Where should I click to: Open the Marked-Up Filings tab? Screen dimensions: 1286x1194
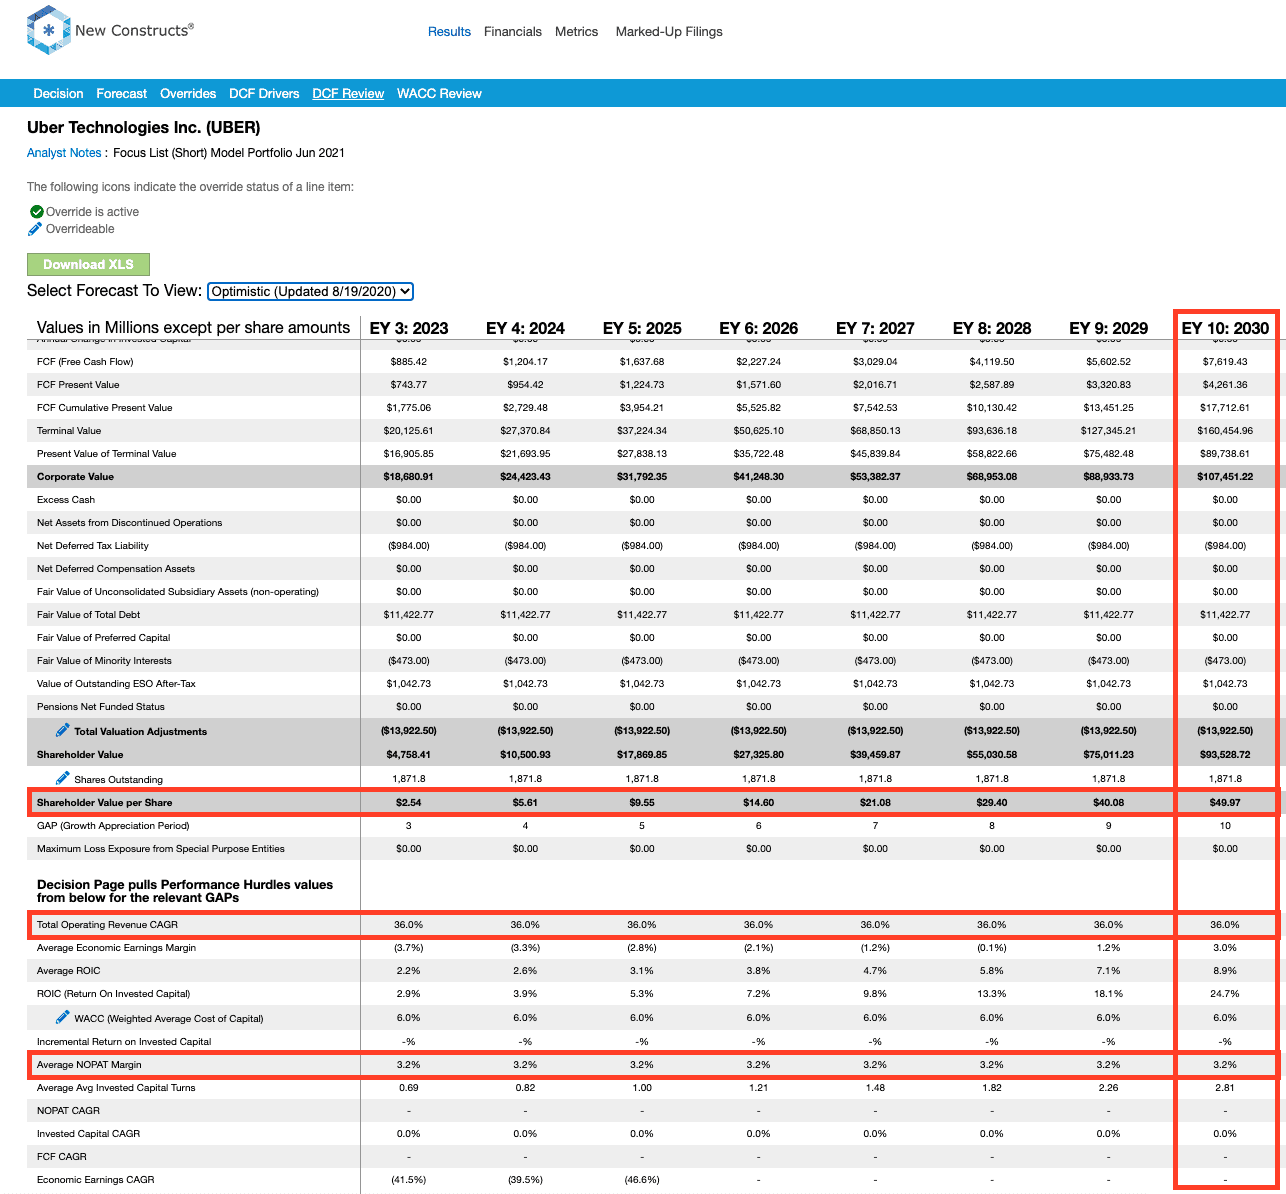[x=669, y=32]
